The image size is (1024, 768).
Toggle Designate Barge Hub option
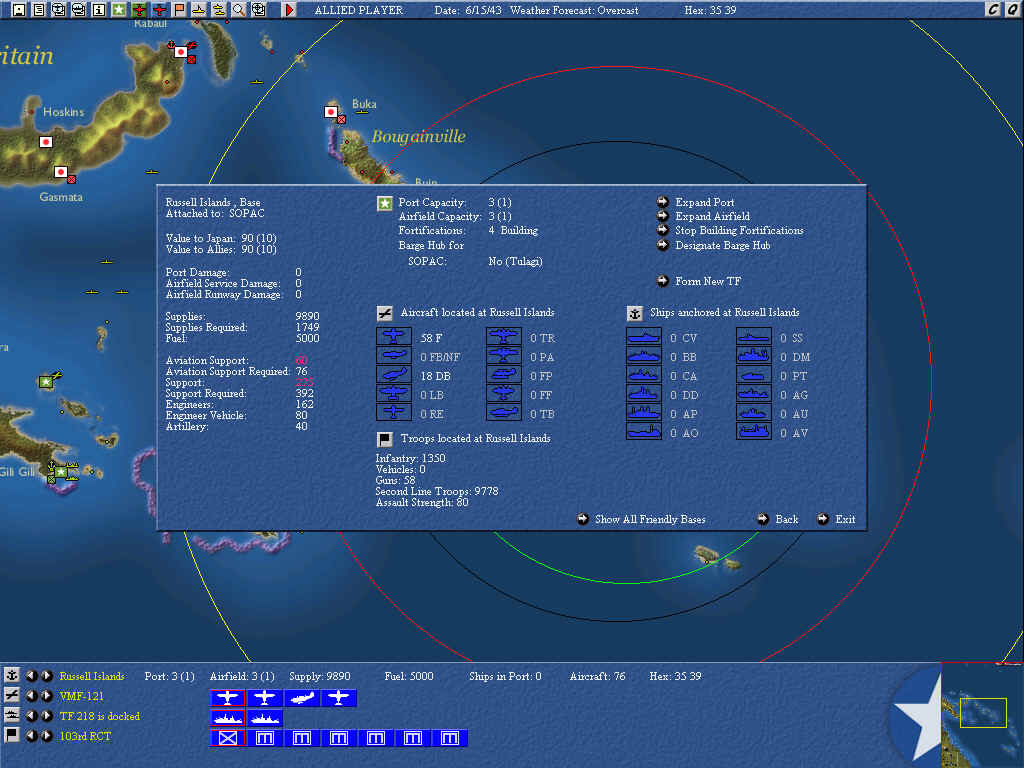coord(663,246)
